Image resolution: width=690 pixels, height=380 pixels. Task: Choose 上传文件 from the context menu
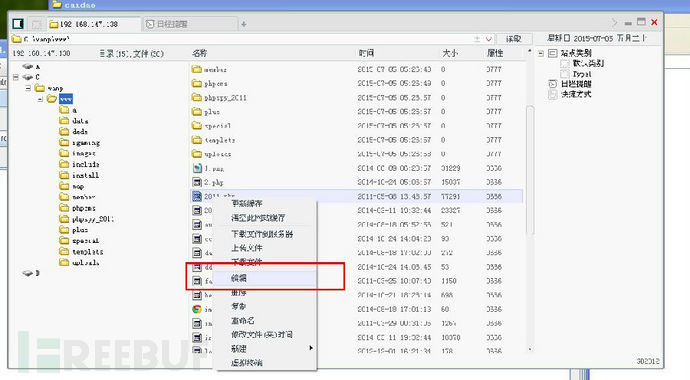pos(247,248)
